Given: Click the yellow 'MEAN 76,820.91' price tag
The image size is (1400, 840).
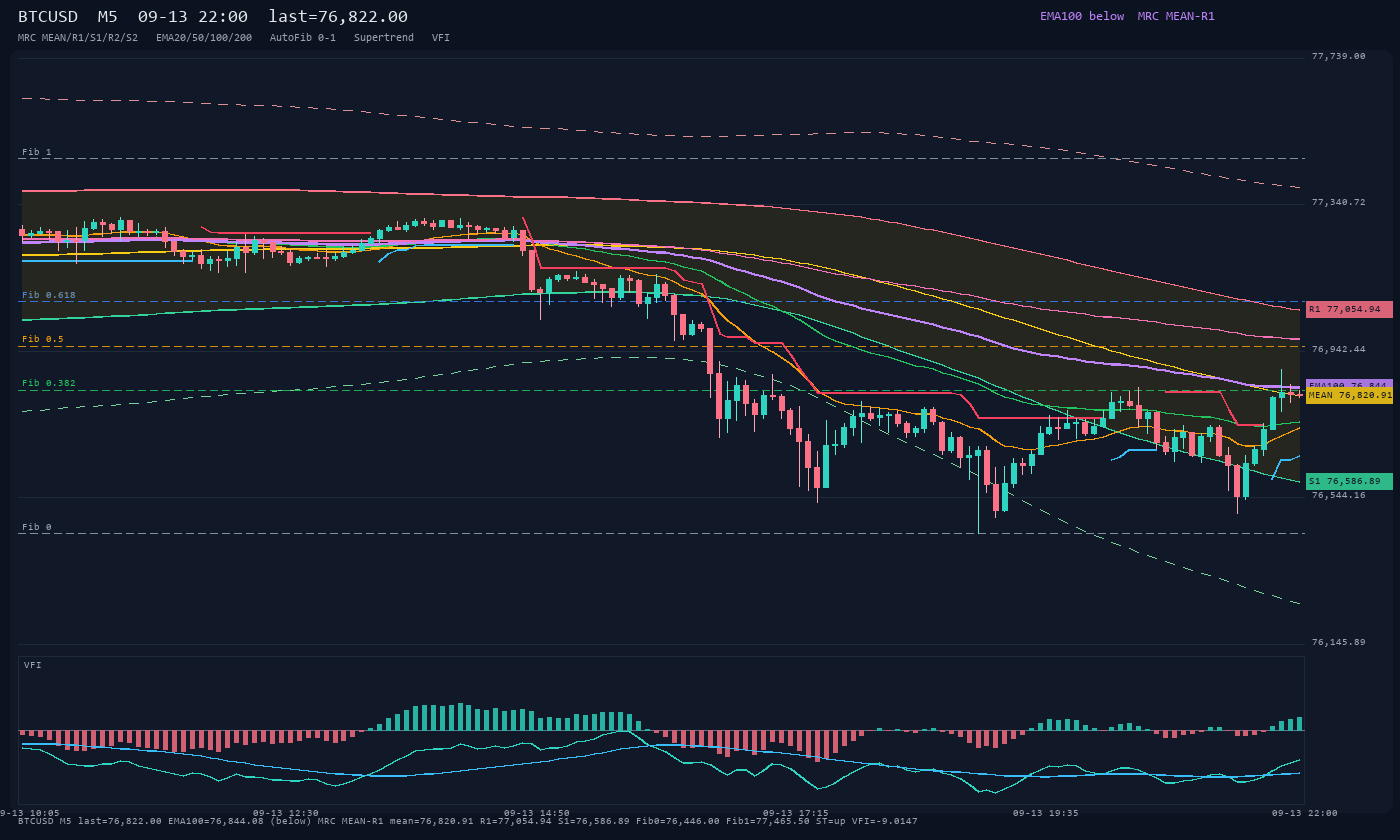Looking at the screenshot, I should coord(1349,395).
